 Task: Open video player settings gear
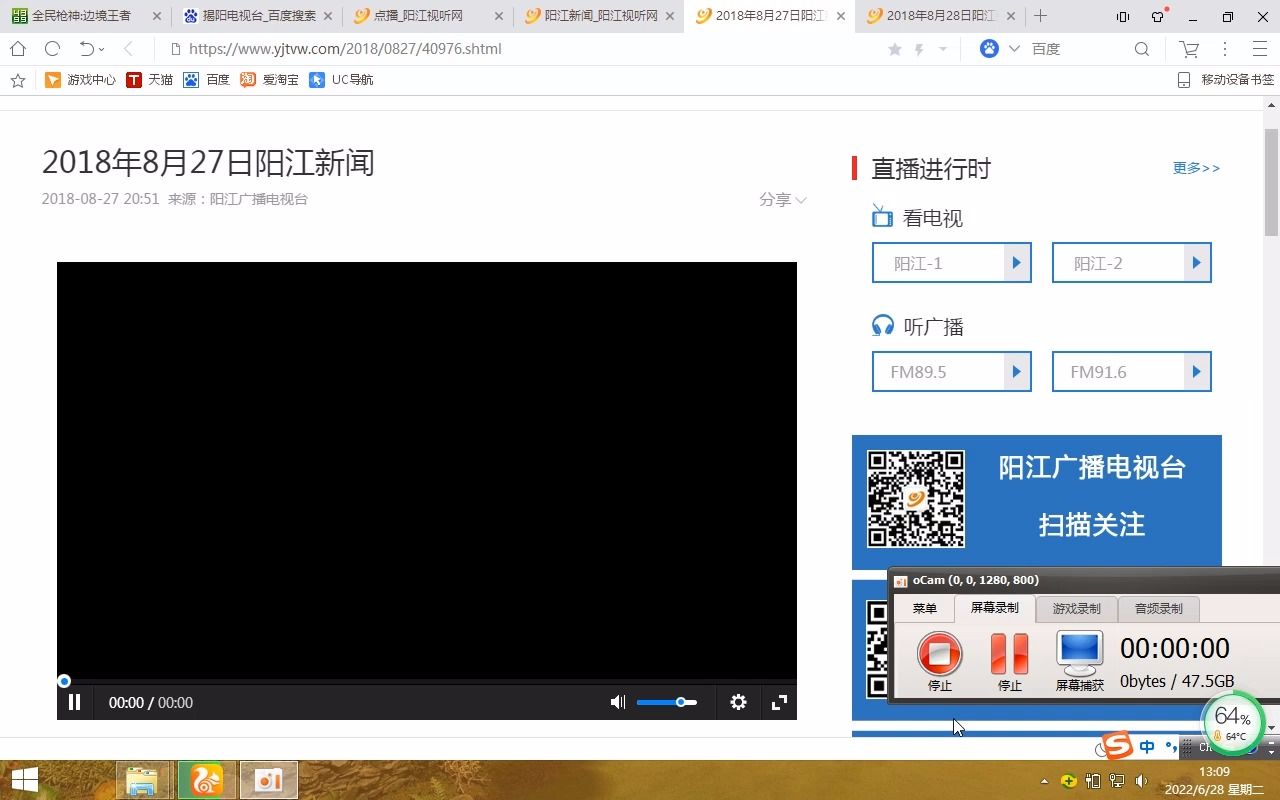[x=738, y=702]
